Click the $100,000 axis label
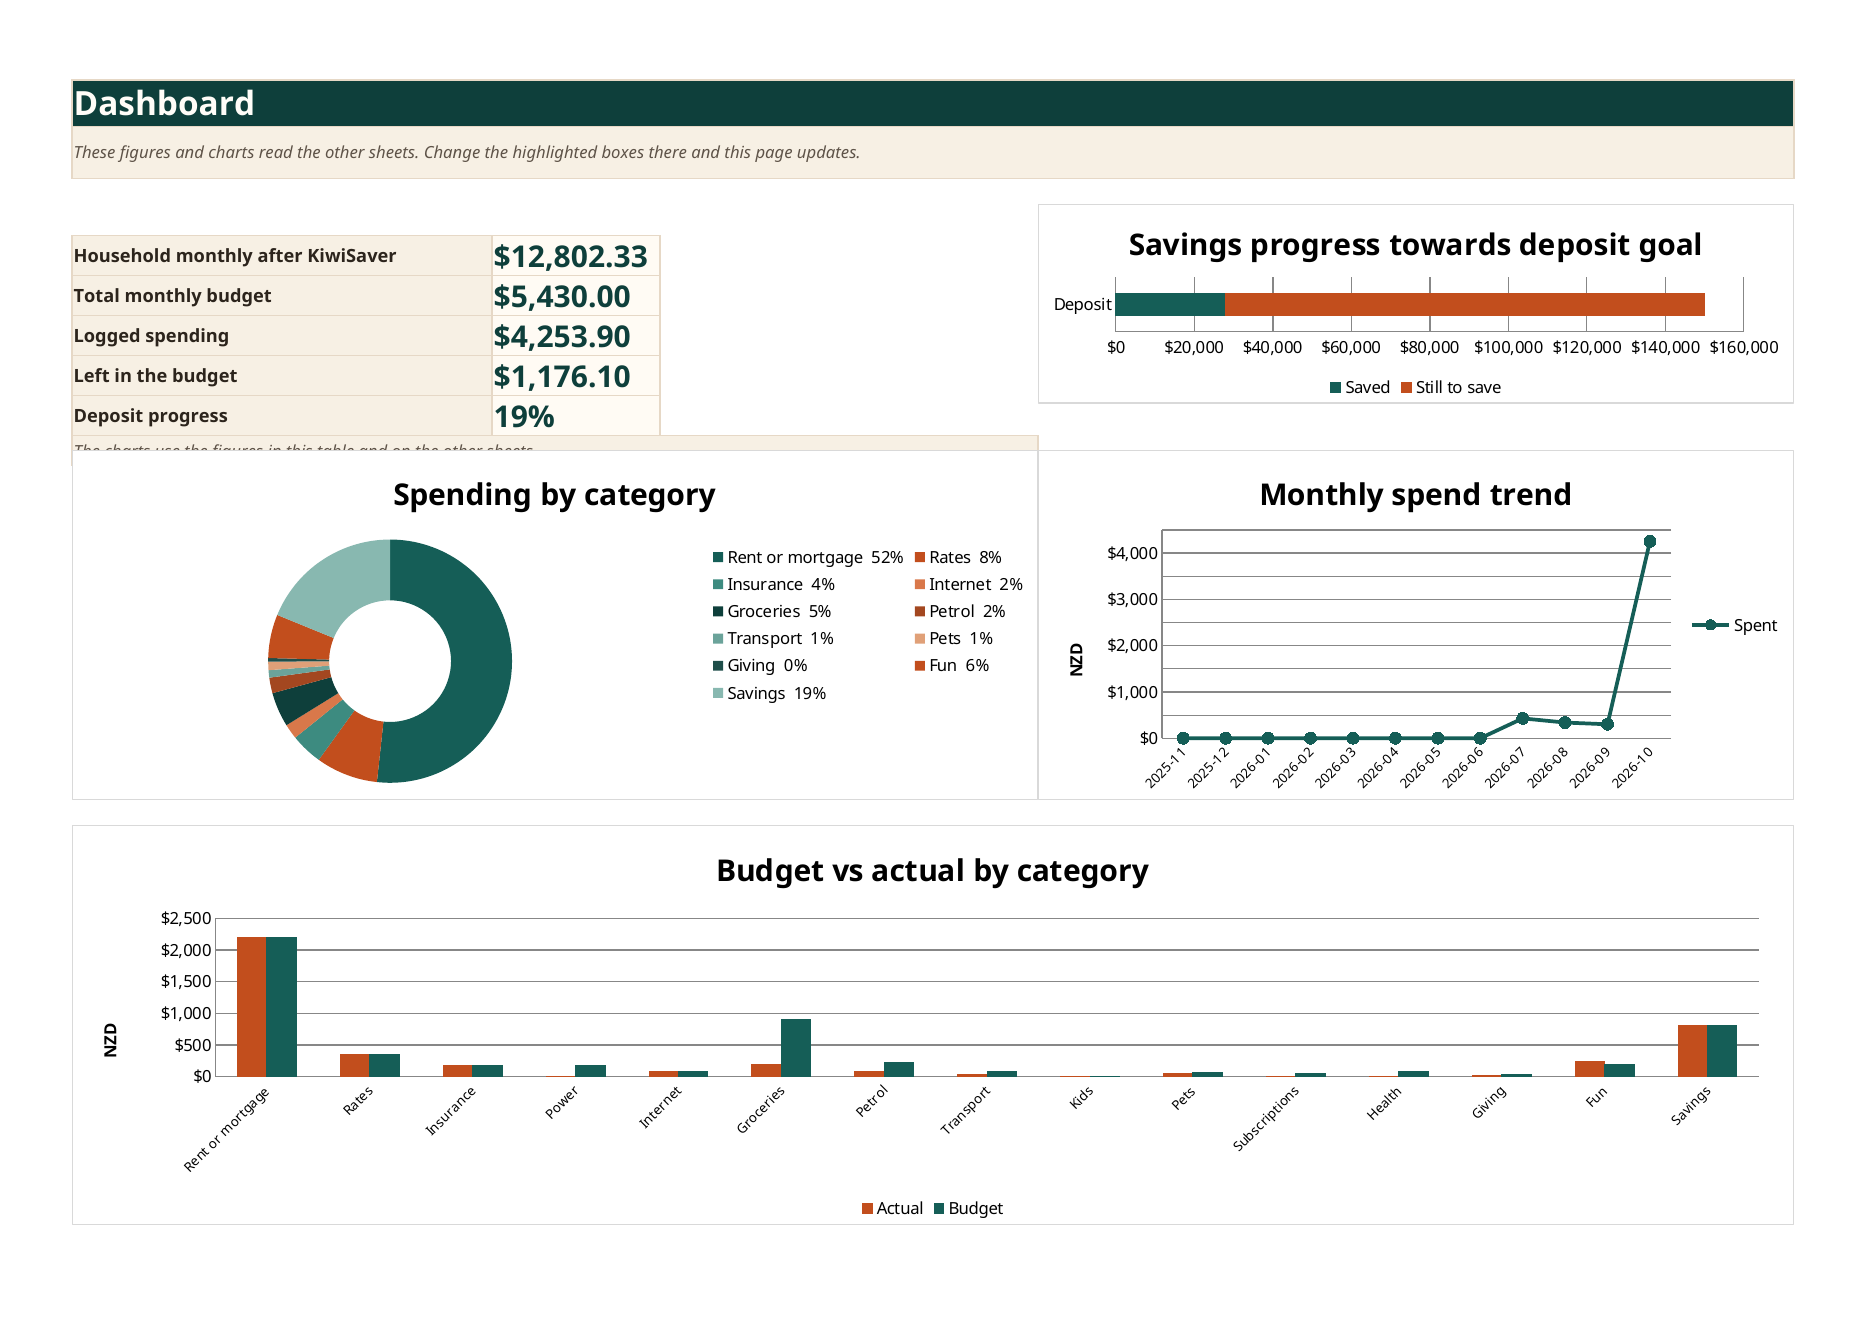The width and height of the screenshot is (1871, 1323). pyautogui.click(x=1508, y=347)
